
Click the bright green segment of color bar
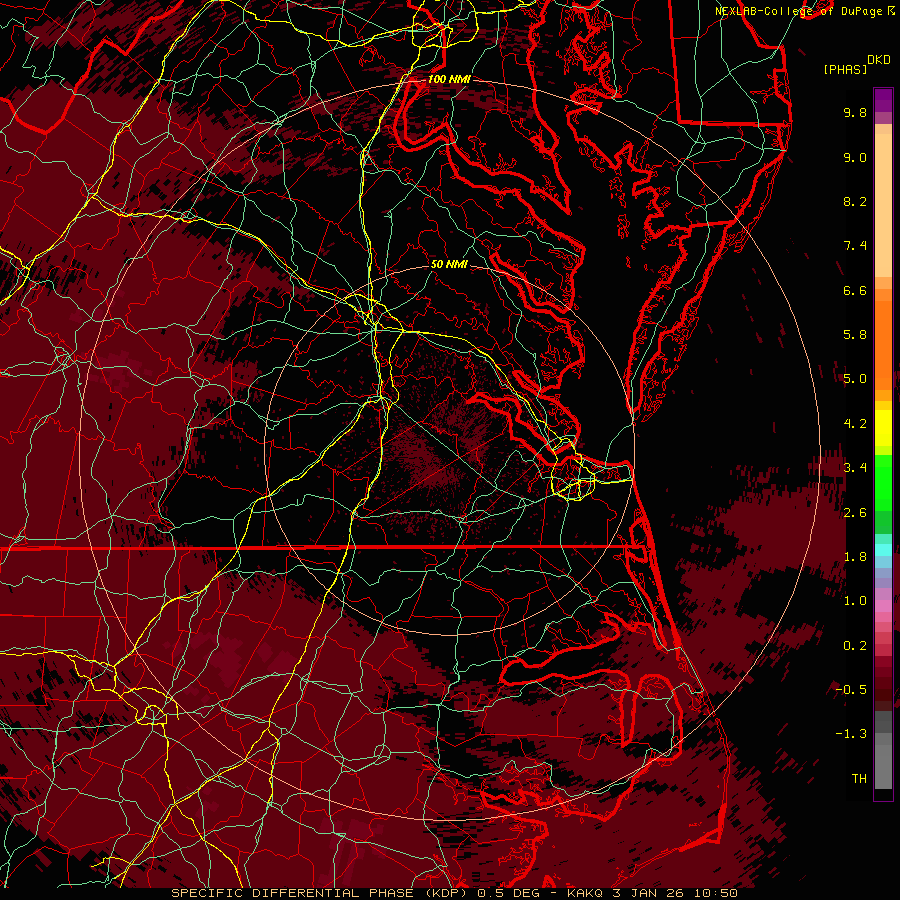click(x=883, y=482)
